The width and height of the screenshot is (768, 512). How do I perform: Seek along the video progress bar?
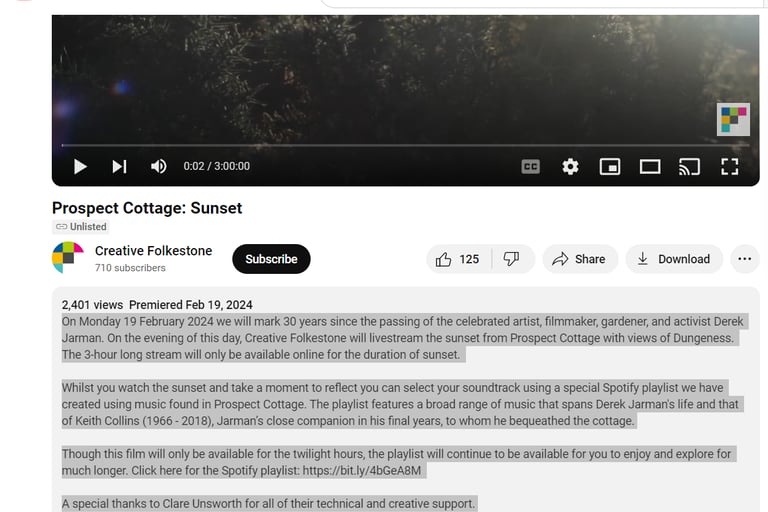[400, 146]
